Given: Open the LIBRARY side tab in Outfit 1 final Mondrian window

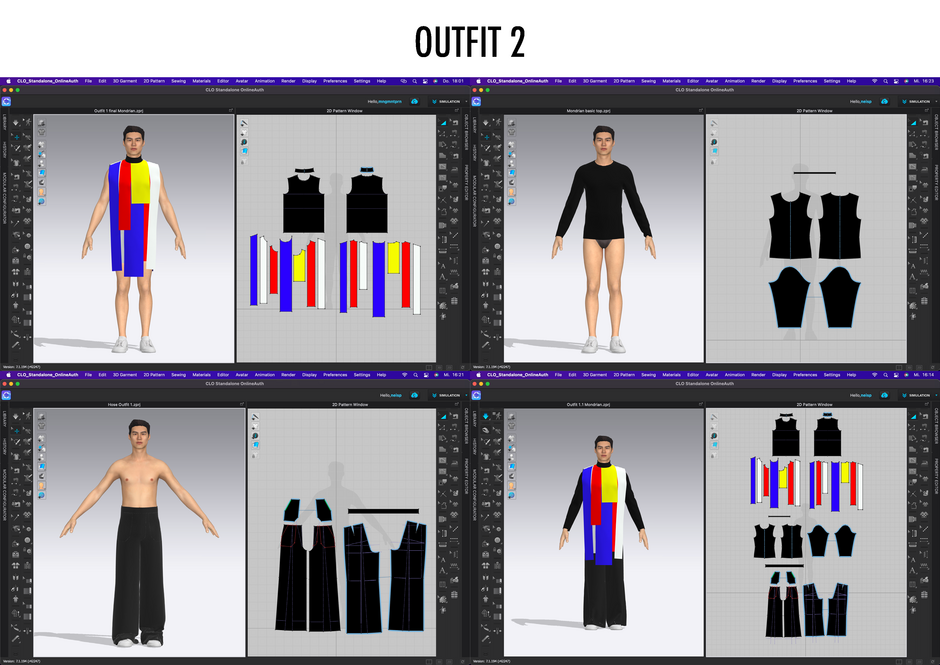Looking at the screenshot, I should [x=4, y=123].
